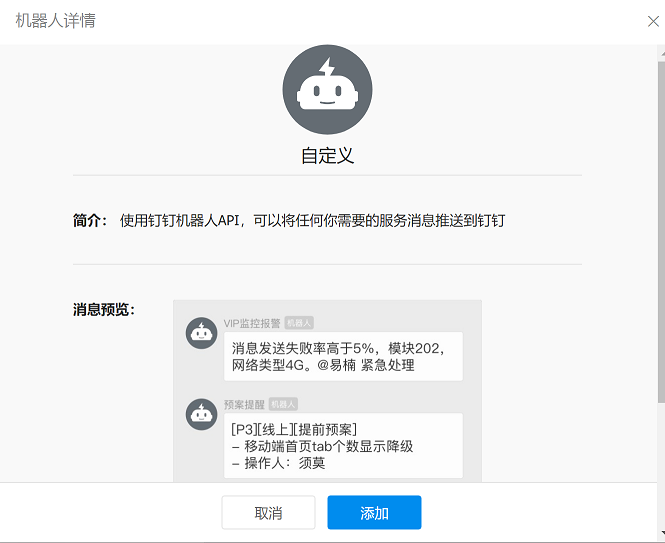Click the 消息发送失败率 message bubble
This screenshot has height=543, width=665.
(x=343, y=356)
